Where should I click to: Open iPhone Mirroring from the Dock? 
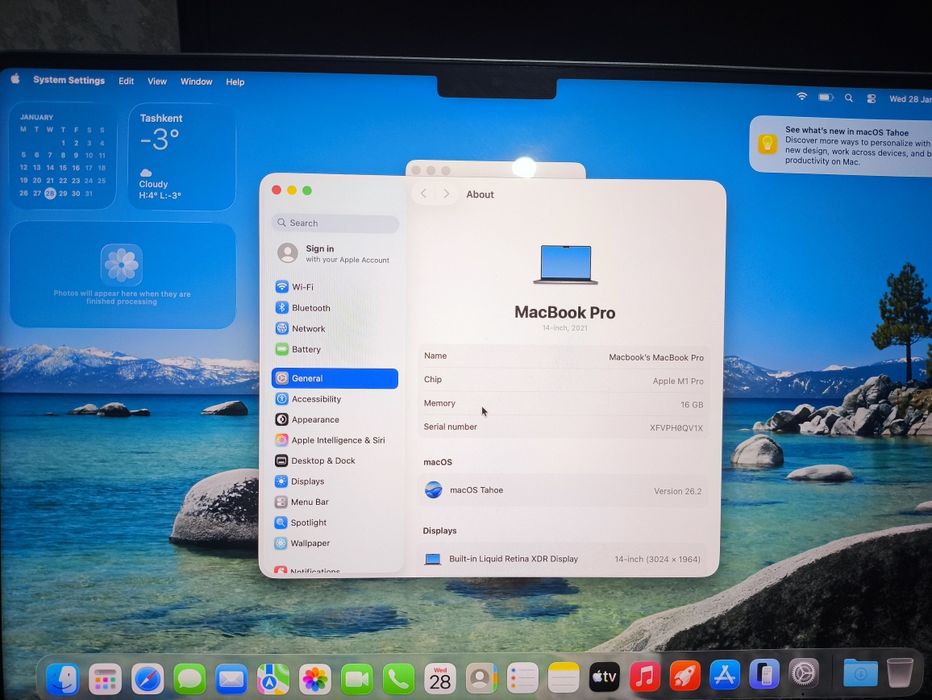(x=764, y=675)
